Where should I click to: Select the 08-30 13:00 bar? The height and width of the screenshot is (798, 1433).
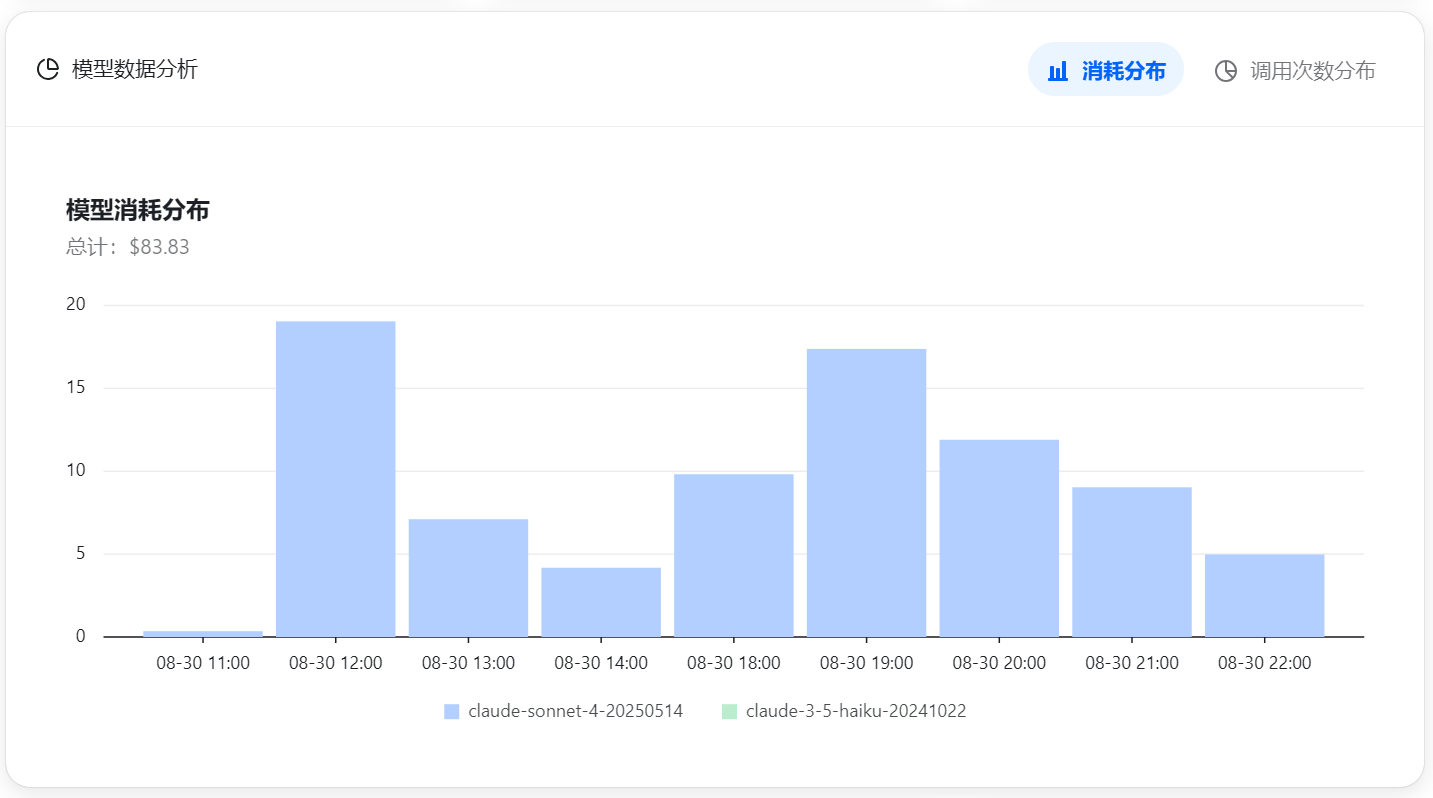point(468,578)
